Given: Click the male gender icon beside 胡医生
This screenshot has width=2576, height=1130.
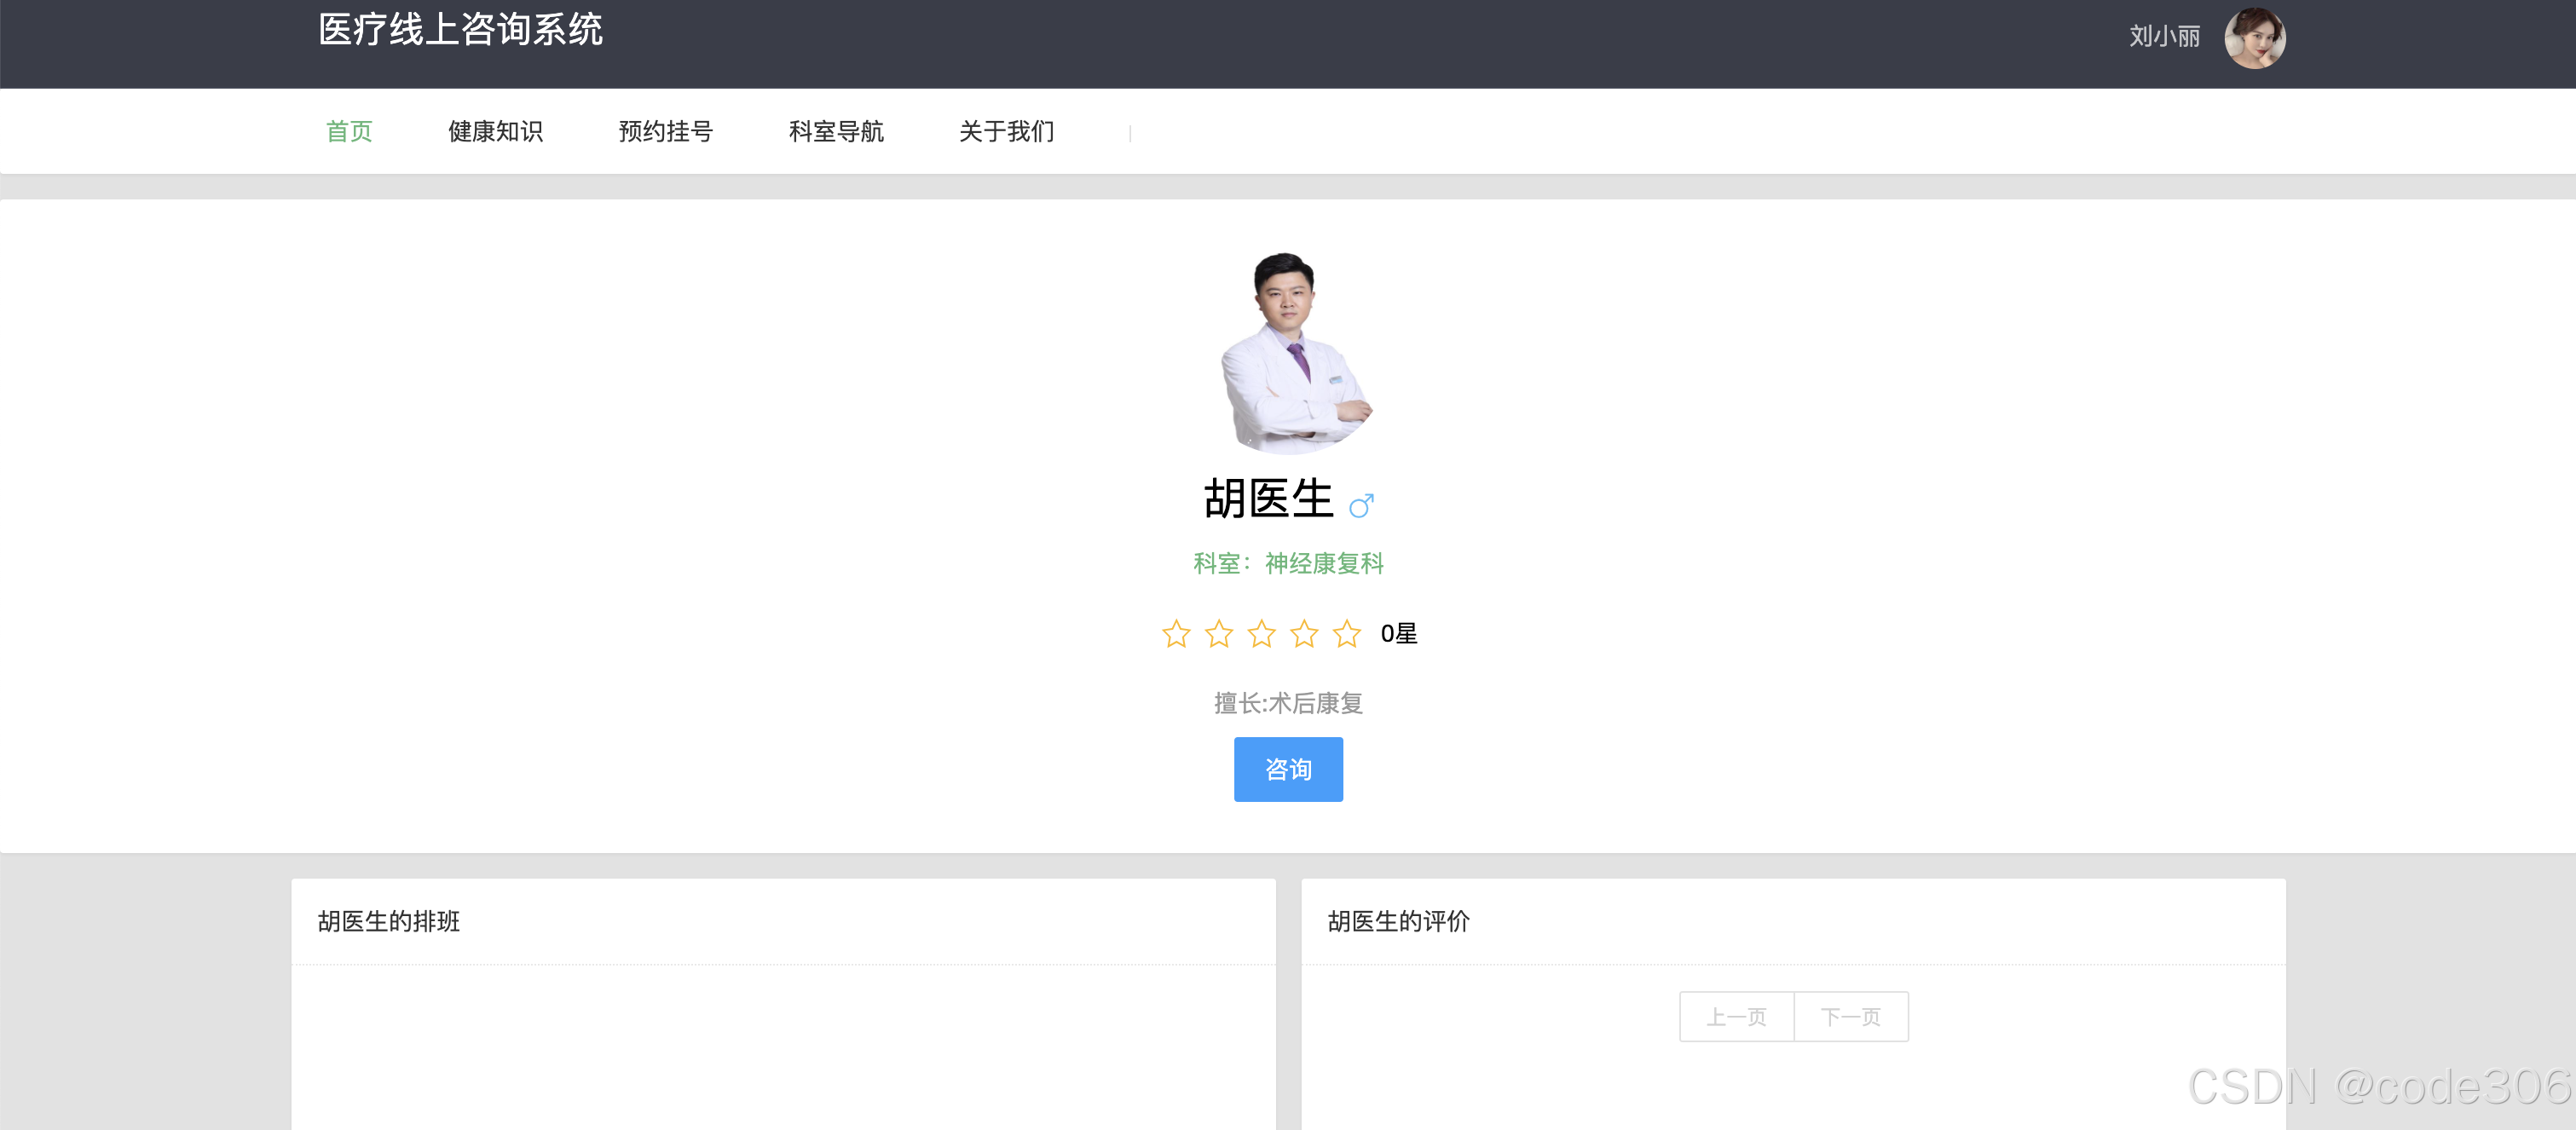Looking at the screenshot, I should click(1361, 505).
